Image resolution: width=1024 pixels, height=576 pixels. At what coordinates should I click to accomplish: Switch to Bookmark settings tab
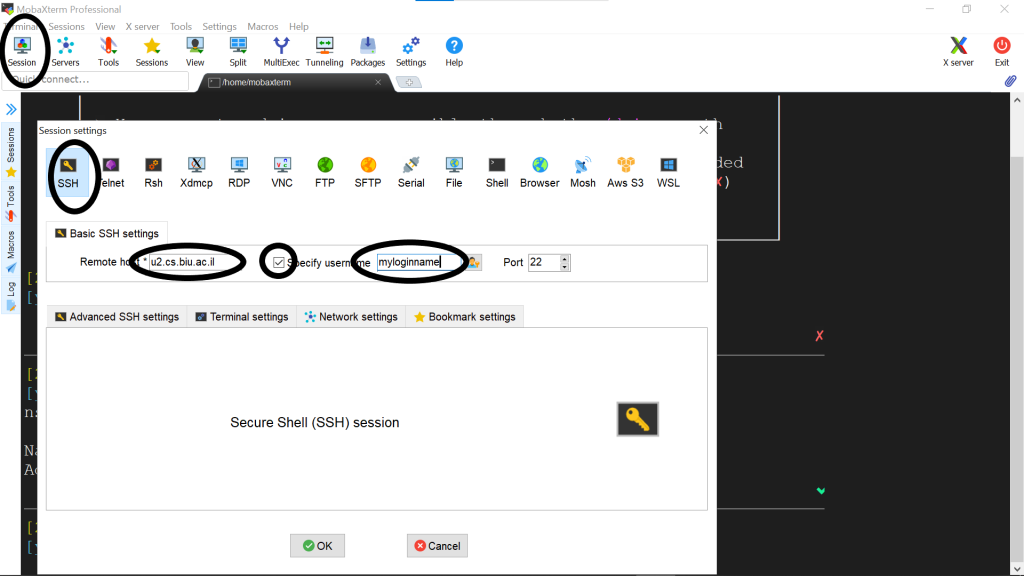click(x=465, y=317)
